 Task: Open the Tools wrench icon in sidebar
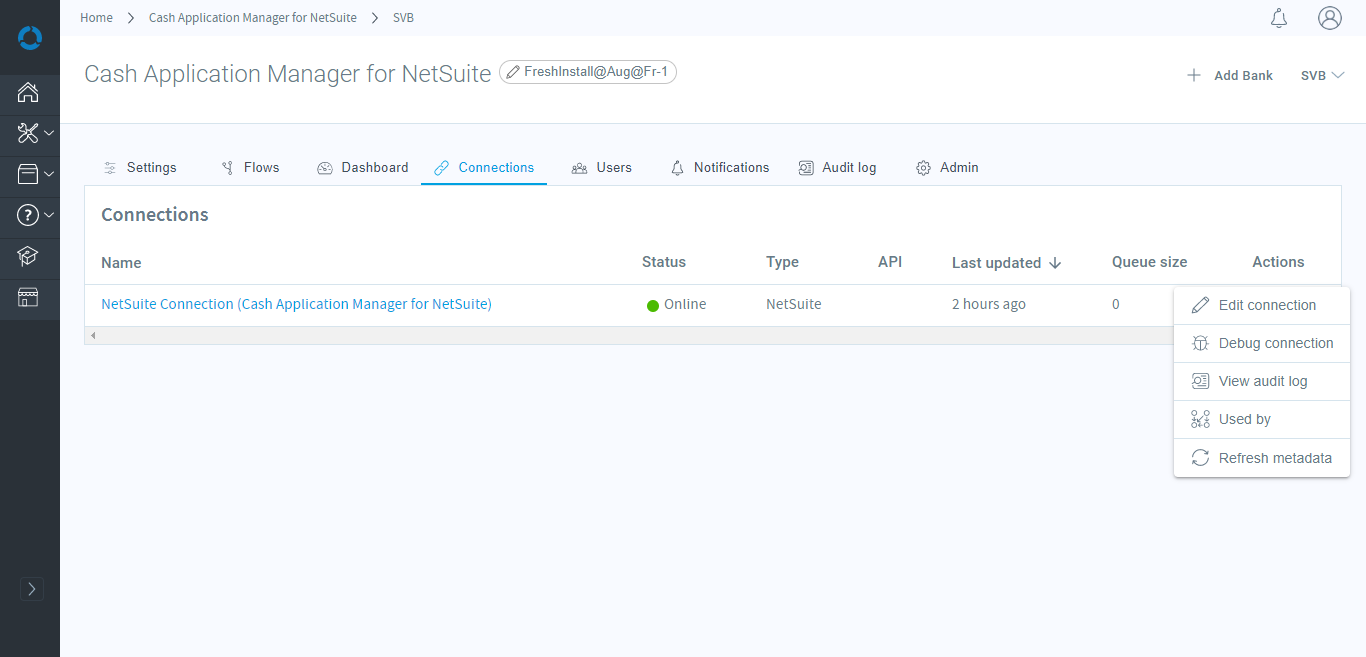pyautogui.click(x=29, y=133)
